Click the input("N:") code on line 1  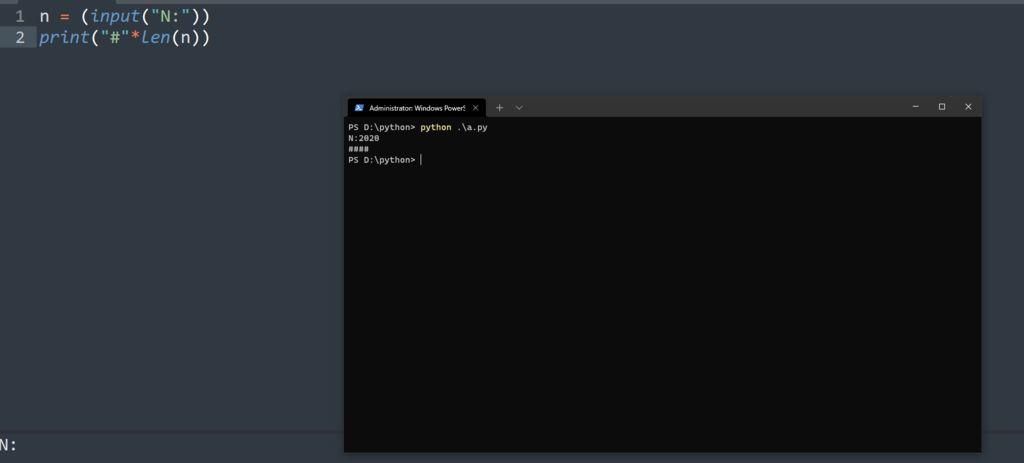(145, 16)
